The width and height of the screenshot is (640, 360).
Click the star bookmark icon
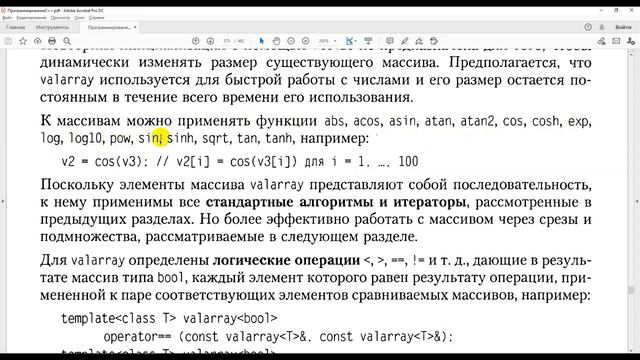coord(23,41)
